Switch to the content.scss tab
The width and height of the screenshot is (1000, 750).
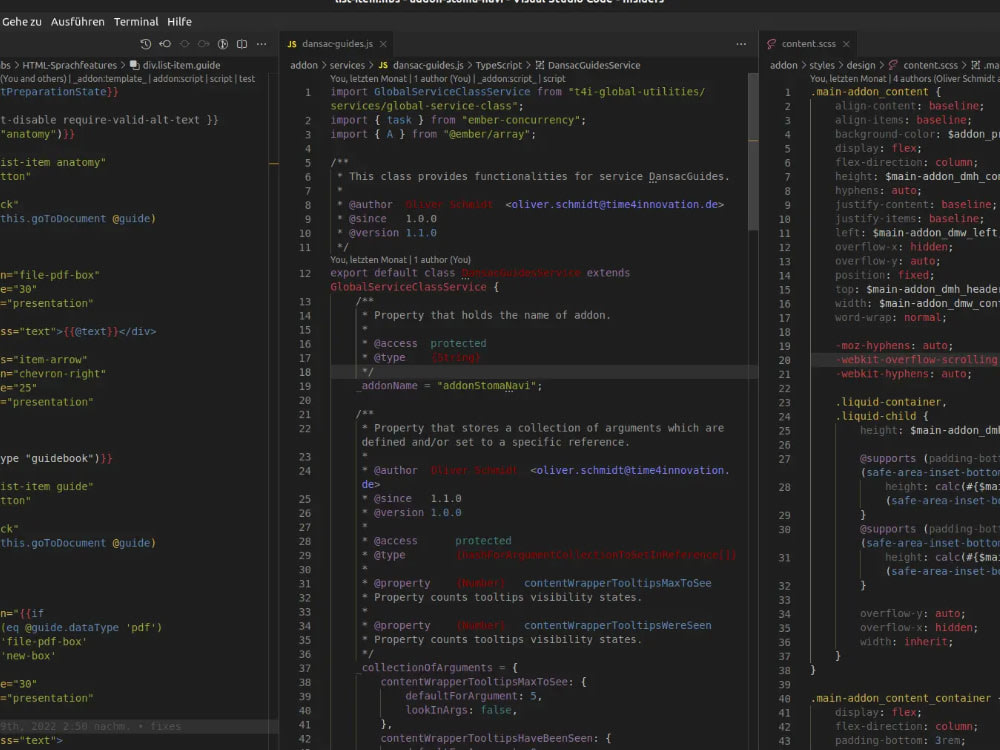point(807,44)
